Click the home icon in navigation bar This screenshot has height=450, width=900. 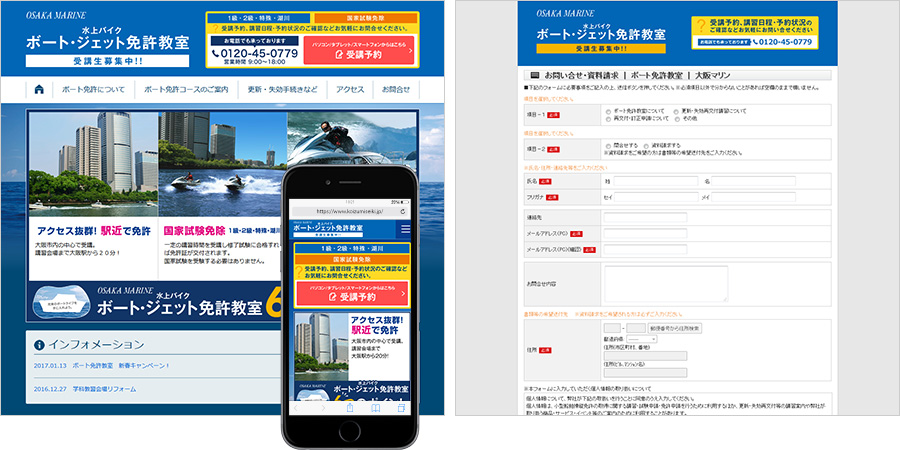tap(39, 89)
